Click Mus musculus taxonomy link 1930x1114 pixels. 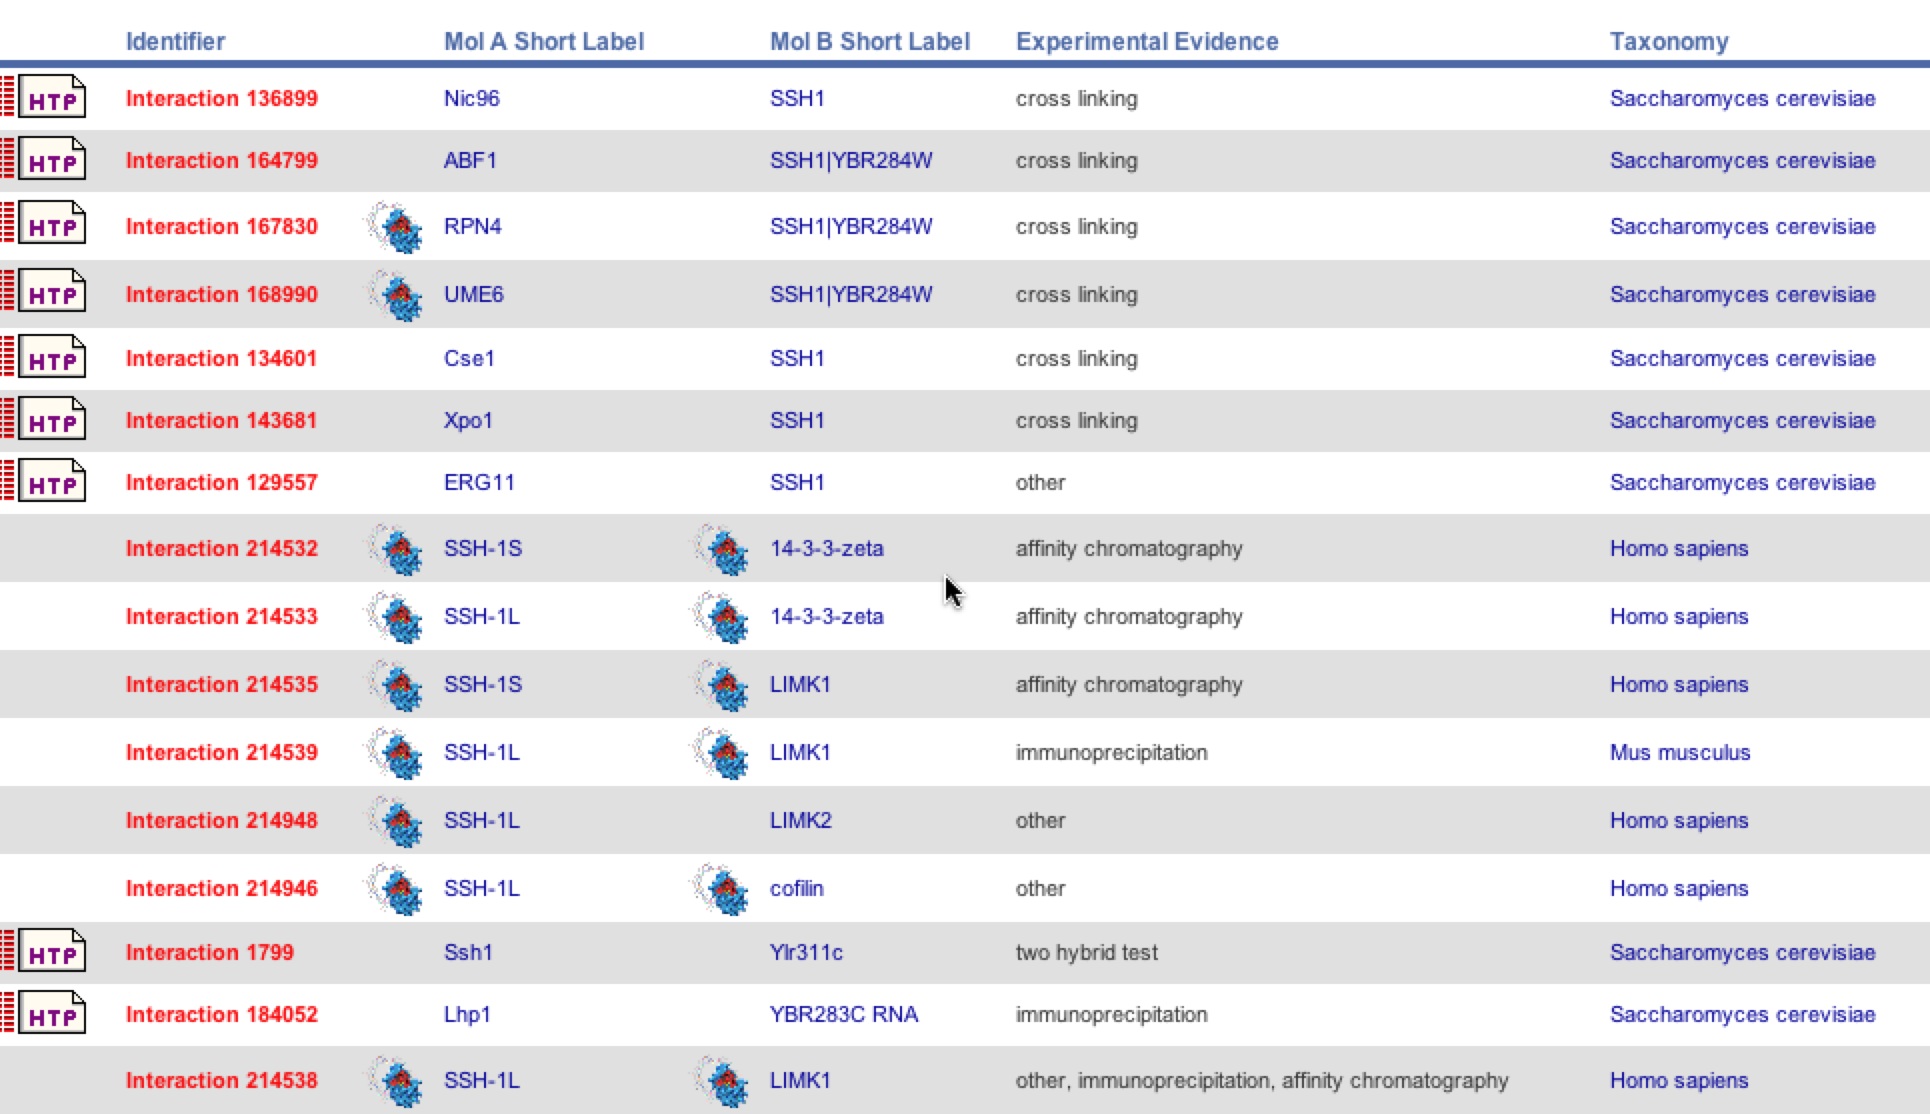tap(1679, 752)
